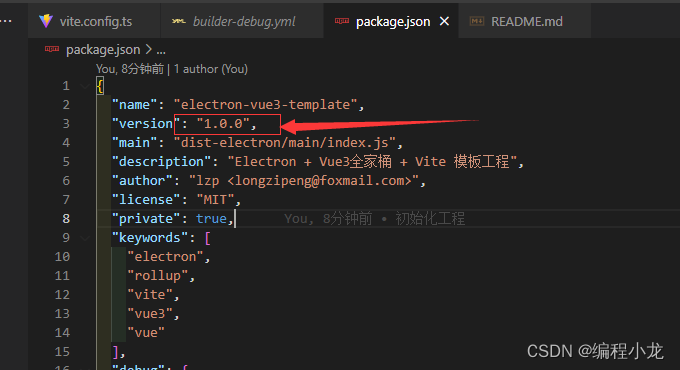Click the true value on line 8

[x=211, y=219]
